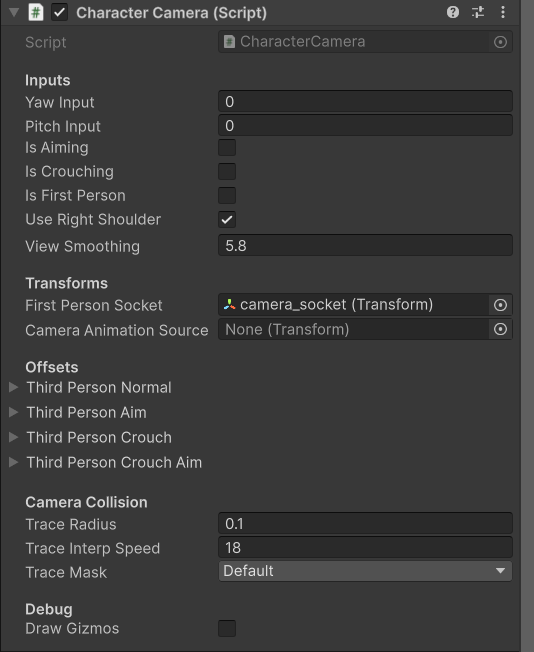Open the component help reference icon
The height and width of the screenshot is (652, 534).
pyautogui.click(x=453, y=12)
